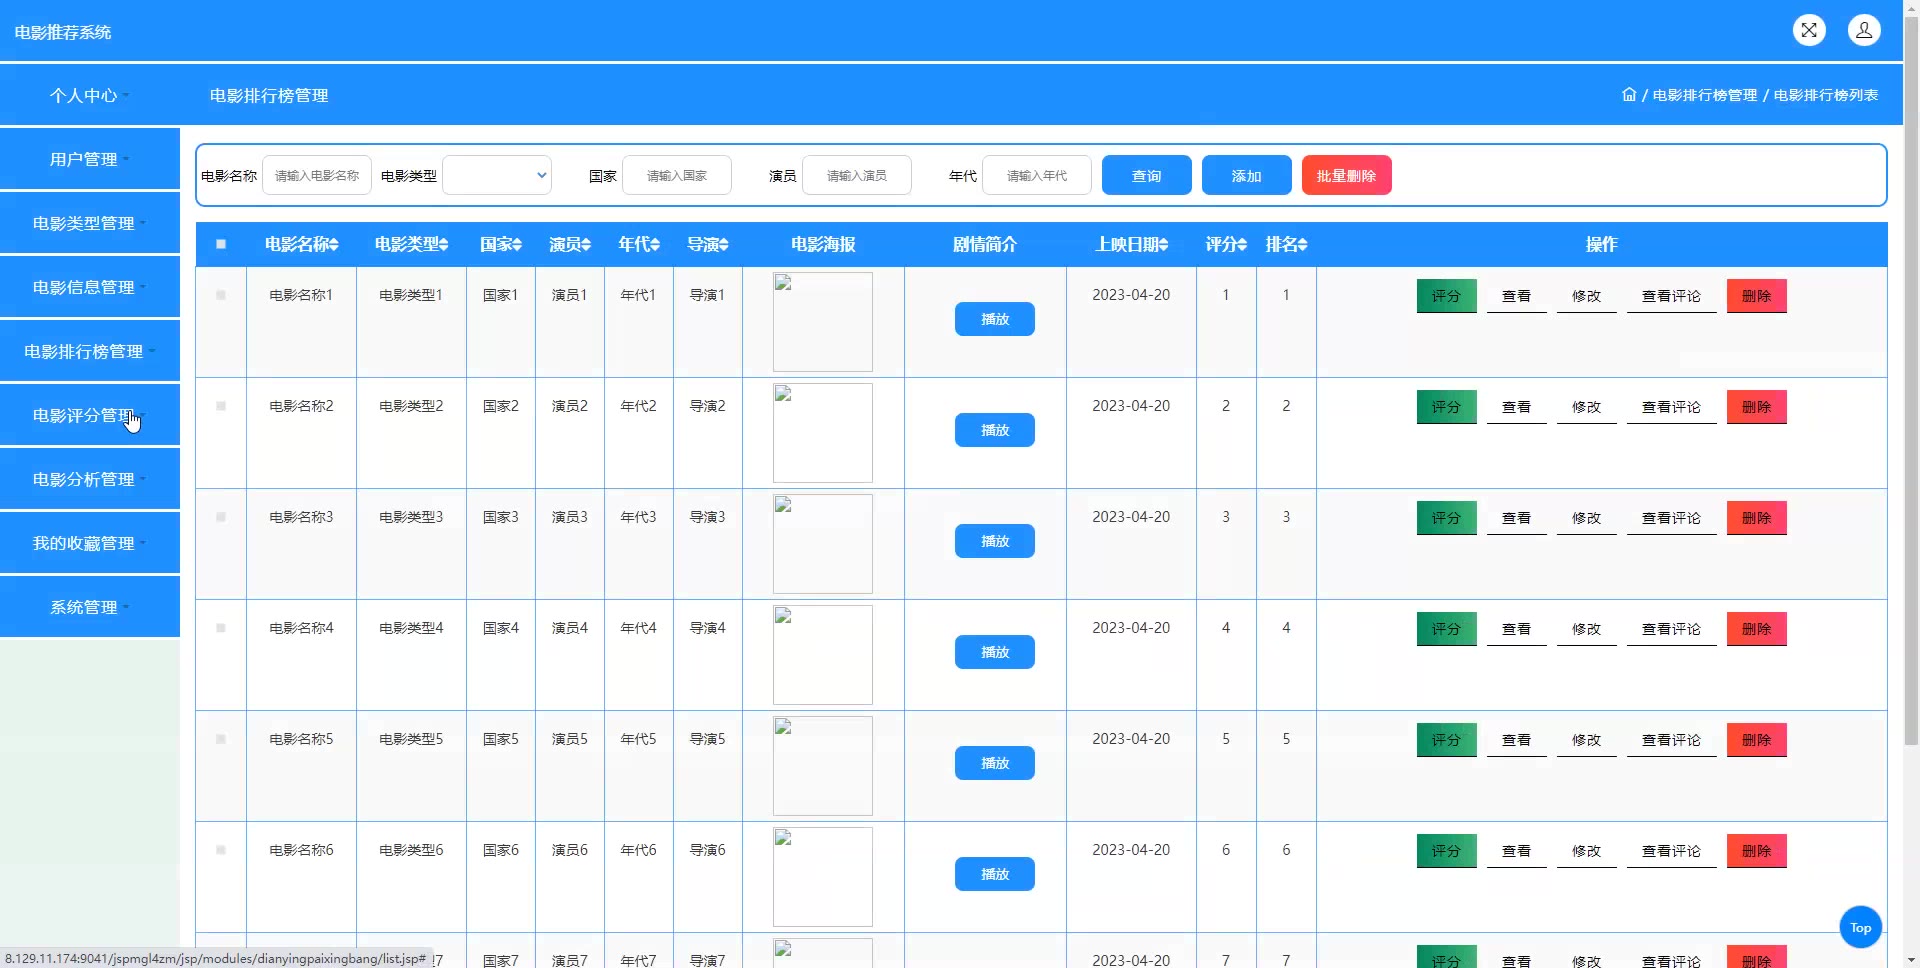Click 查看 for 电影名称1
This screenshot has width=1920, height=968.
click(1517, 296)
